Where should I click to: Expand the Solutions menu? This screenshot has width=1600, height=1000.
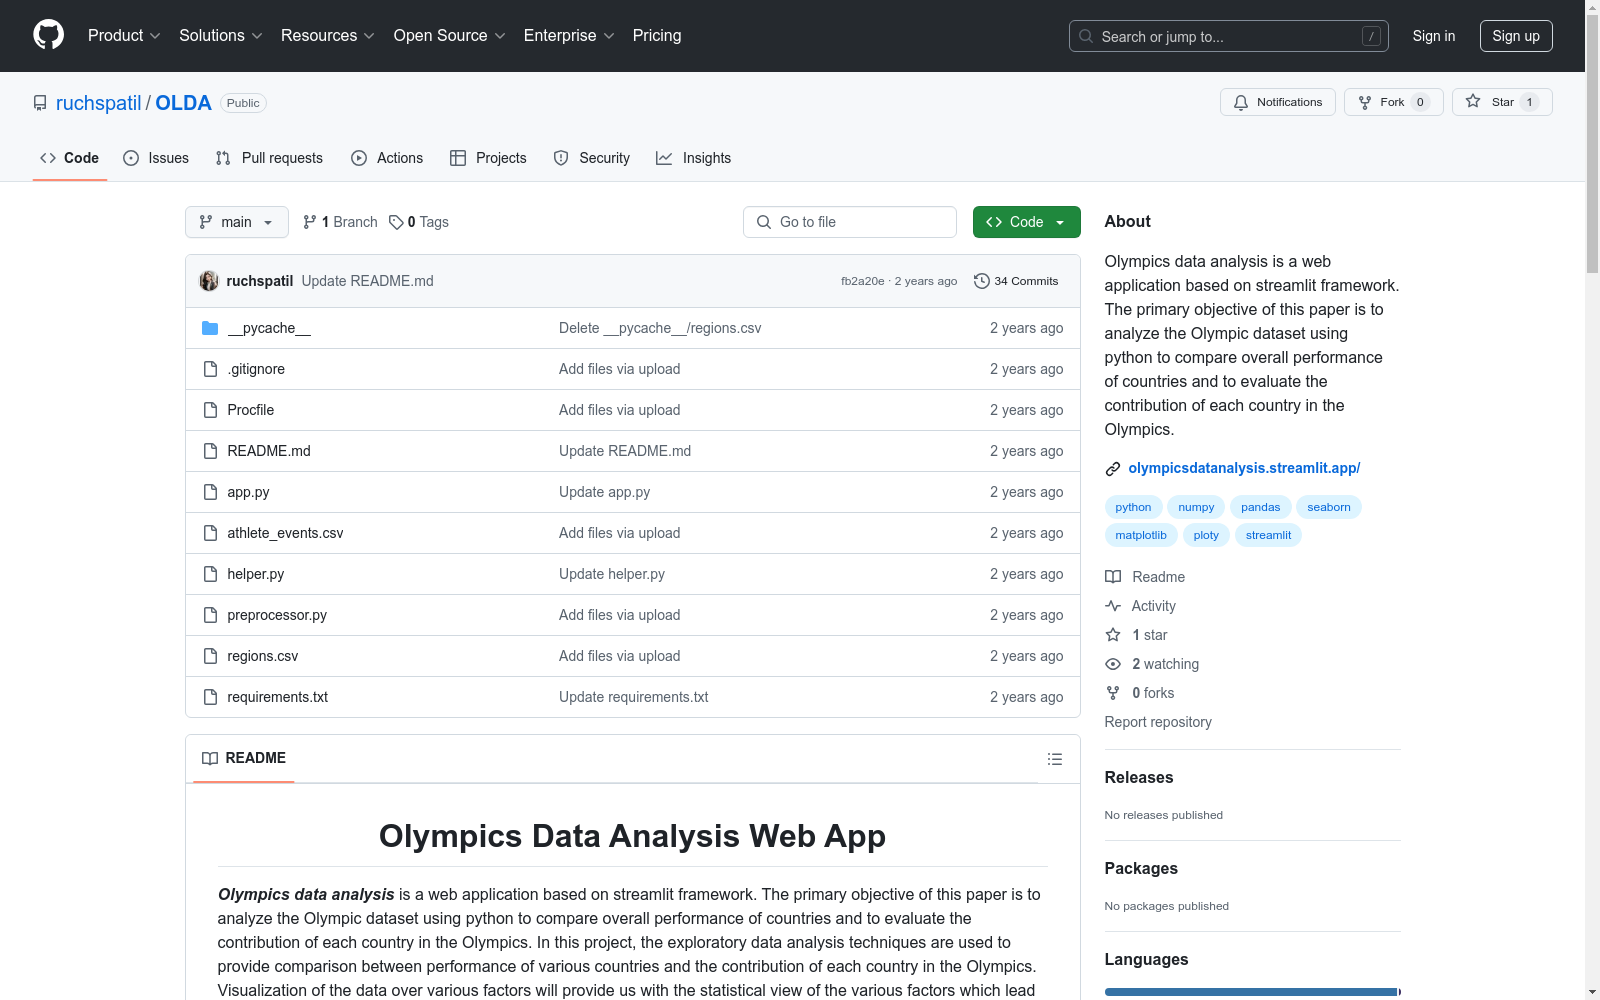pos(221,36)
